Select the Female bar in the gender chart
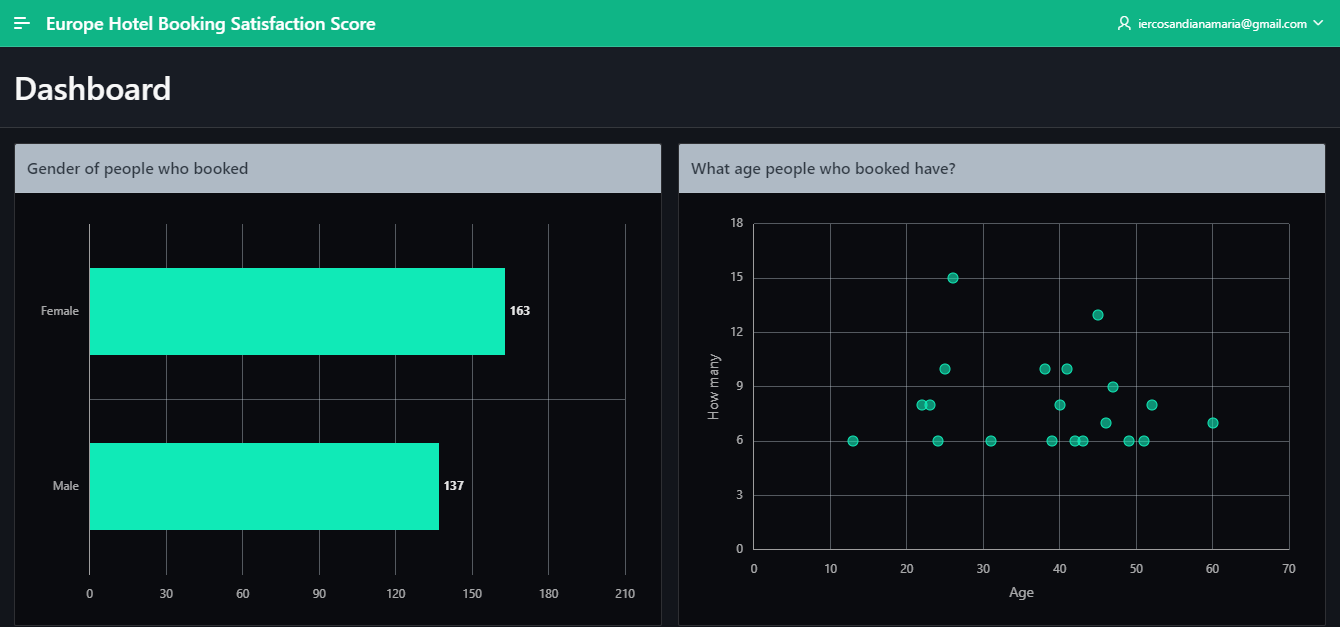 297,311
